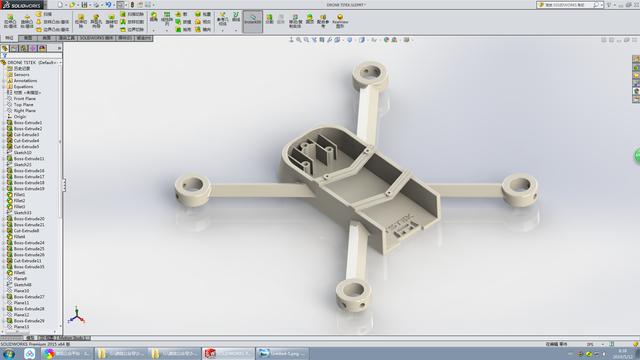Click the New document icon
This screenshot has width=640, height=360.
click(x=60, y=5)
